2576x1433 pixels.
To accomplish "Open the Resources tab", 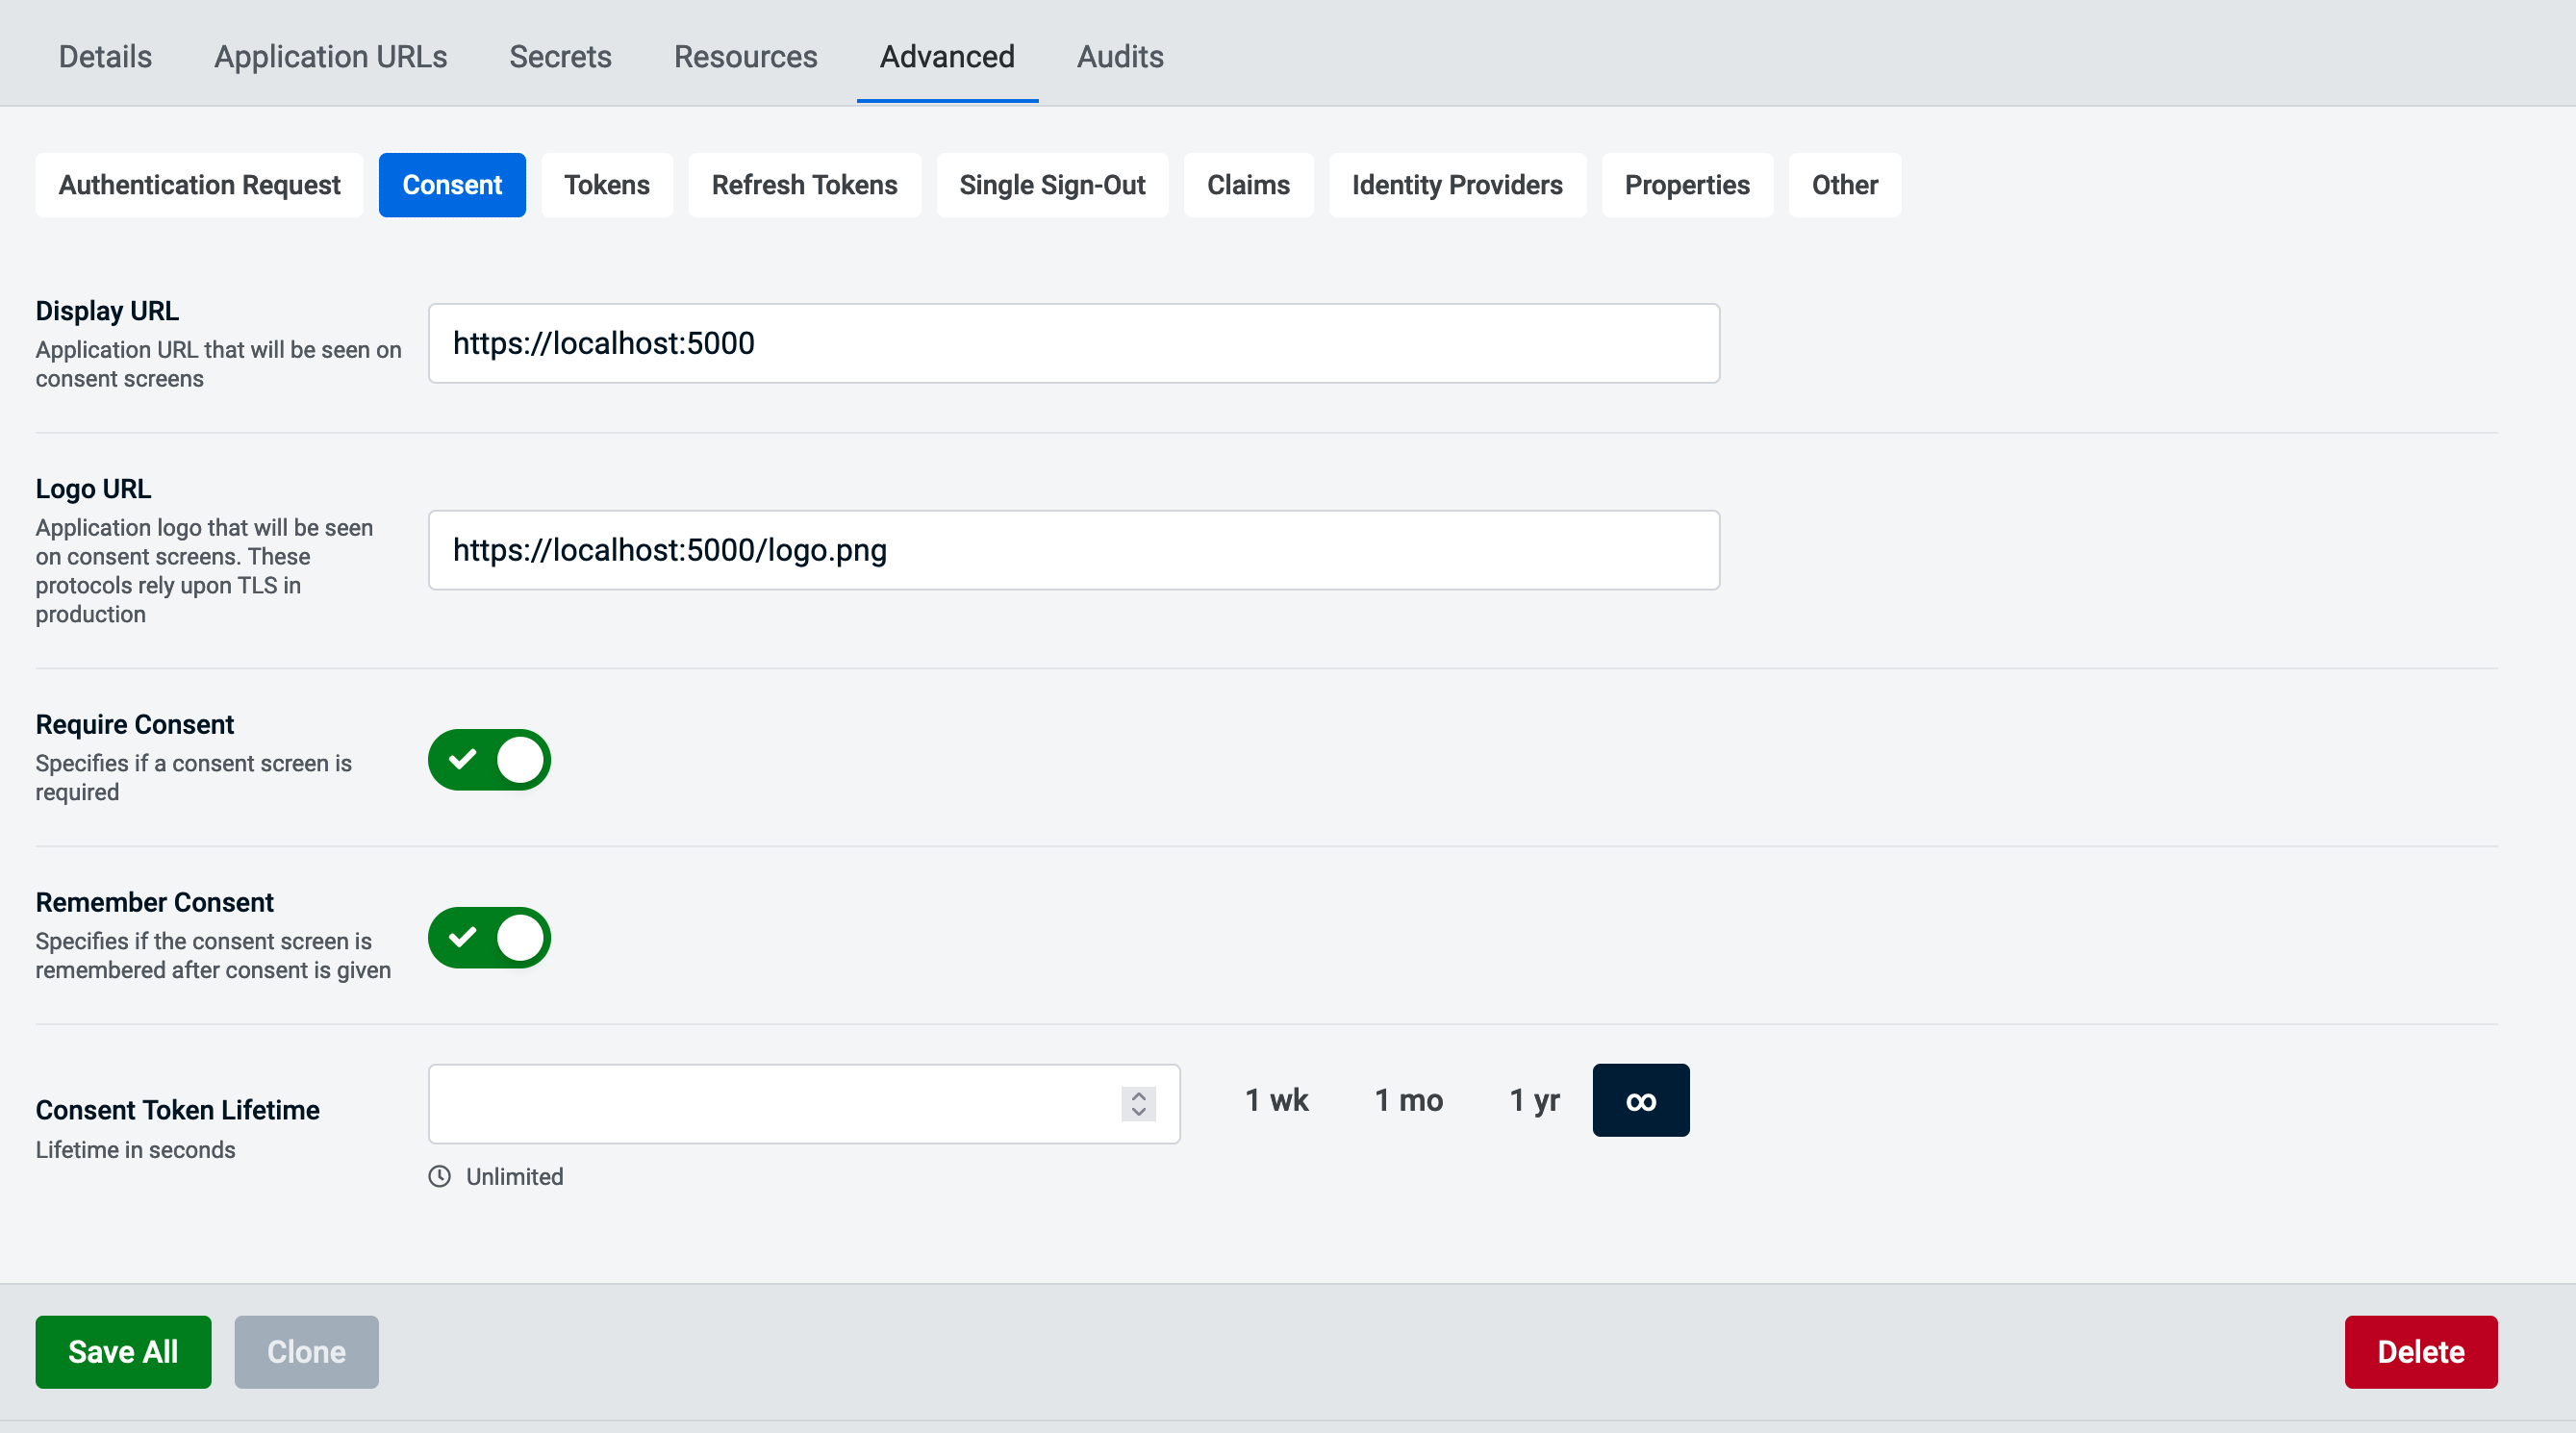I will coord(745,57).
